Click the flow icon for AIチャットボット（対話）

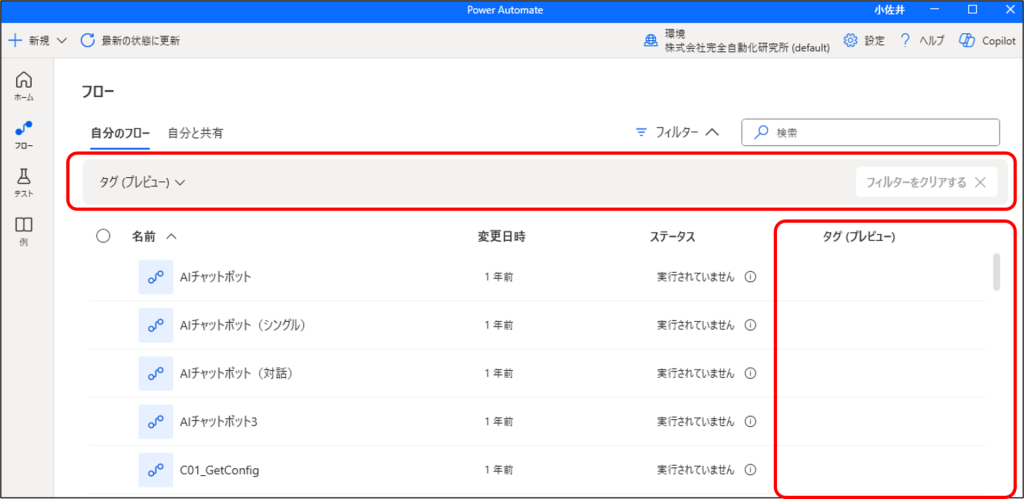[x=155, y=374]
